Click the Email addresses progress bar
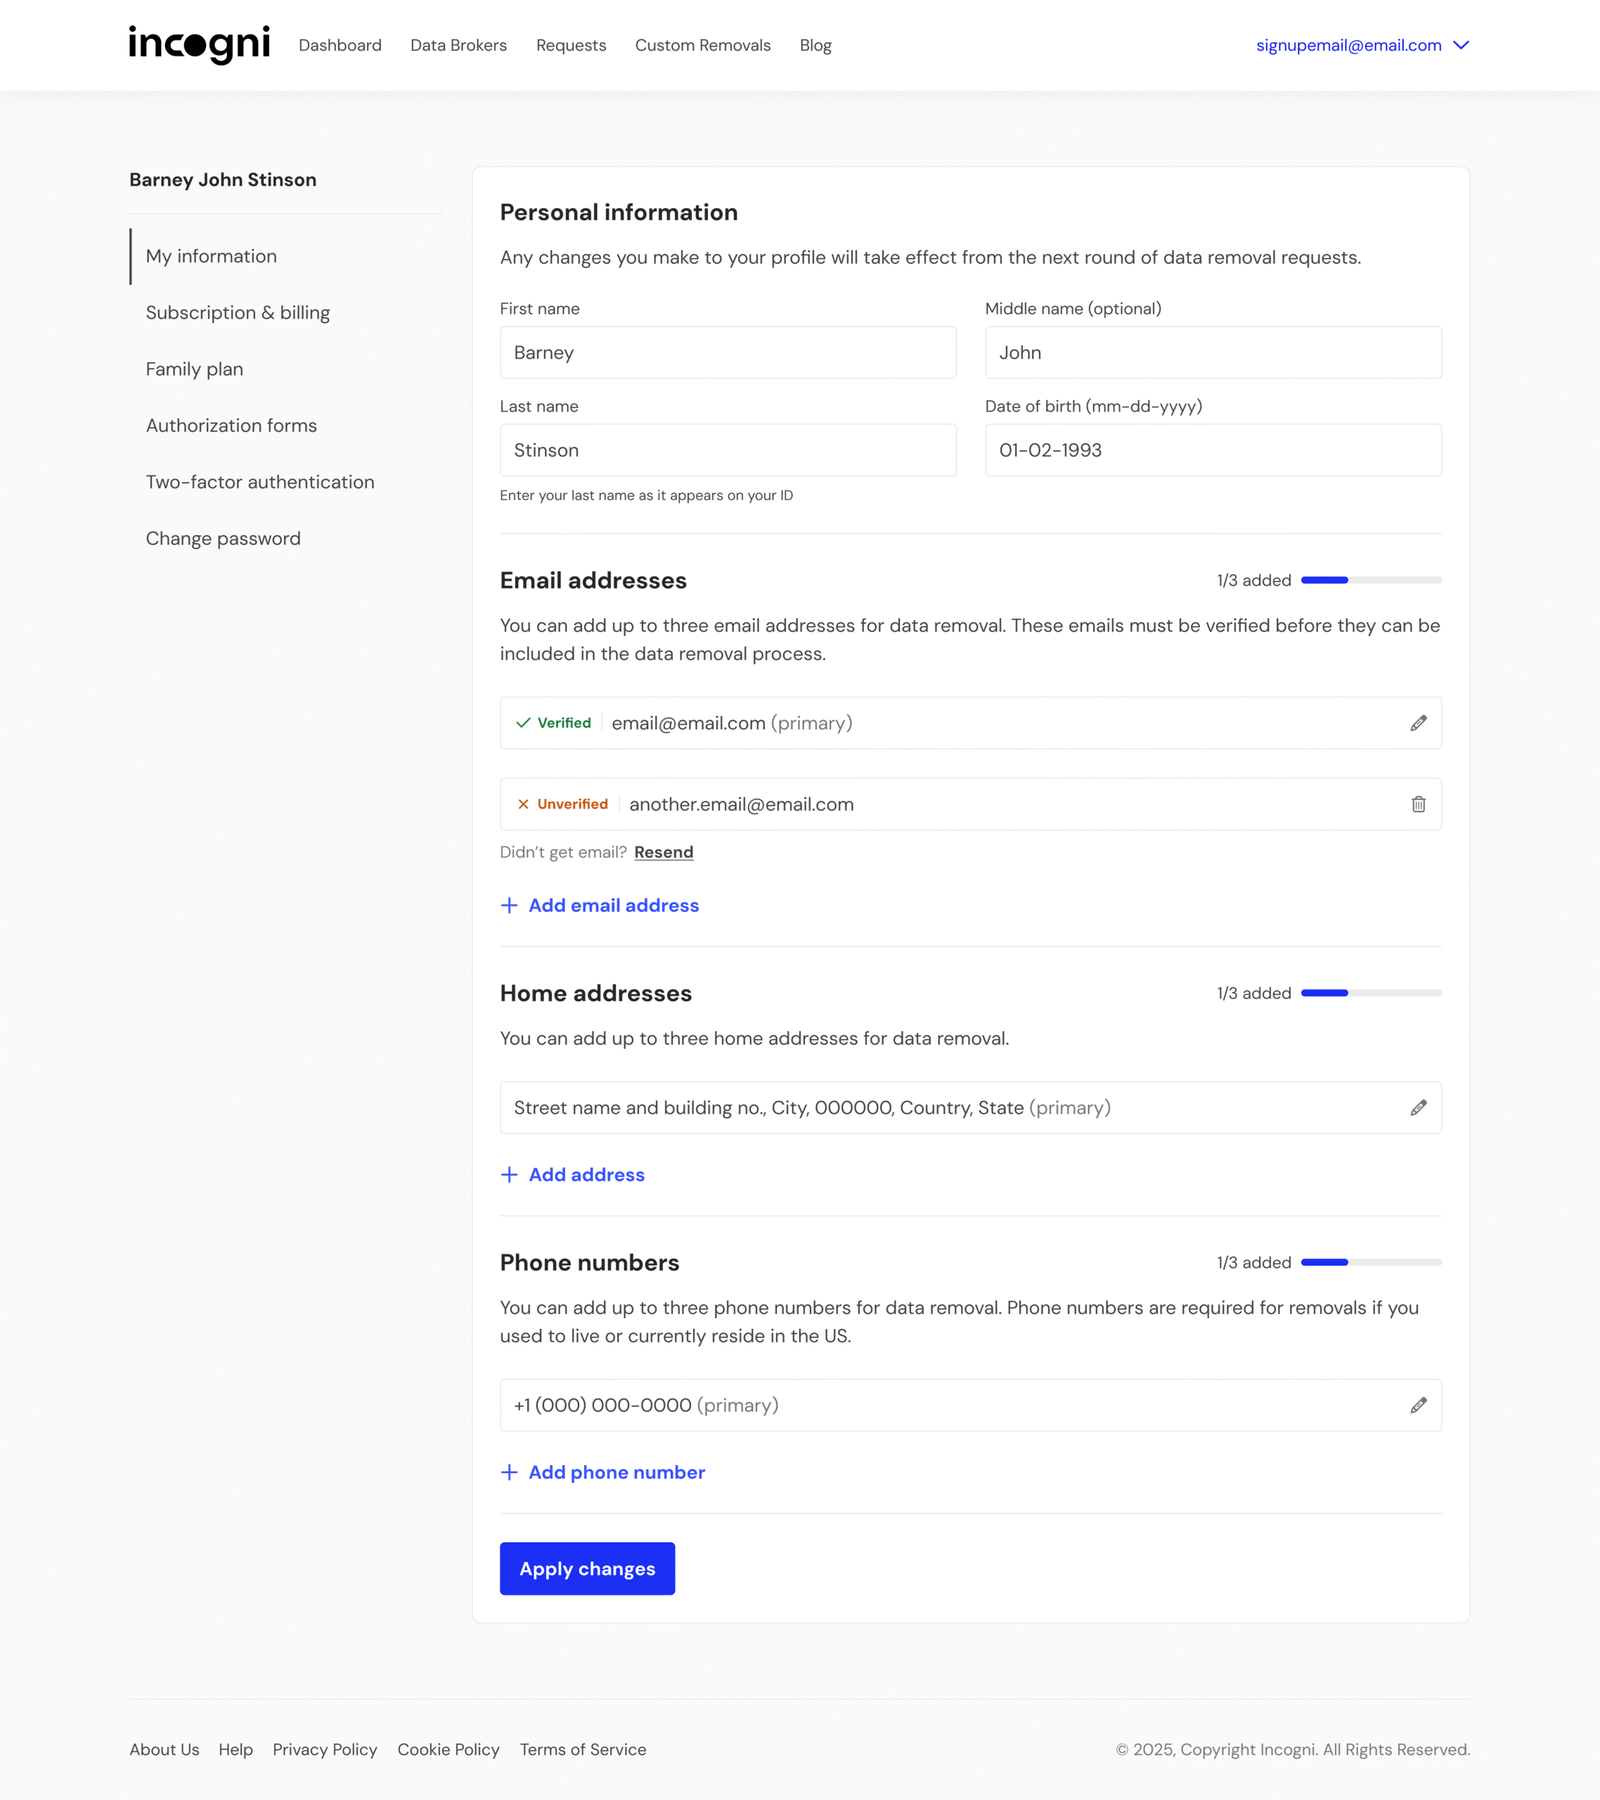Image resolution: width=1600 pixels, height=1800 pixels. coord(1370,580)
